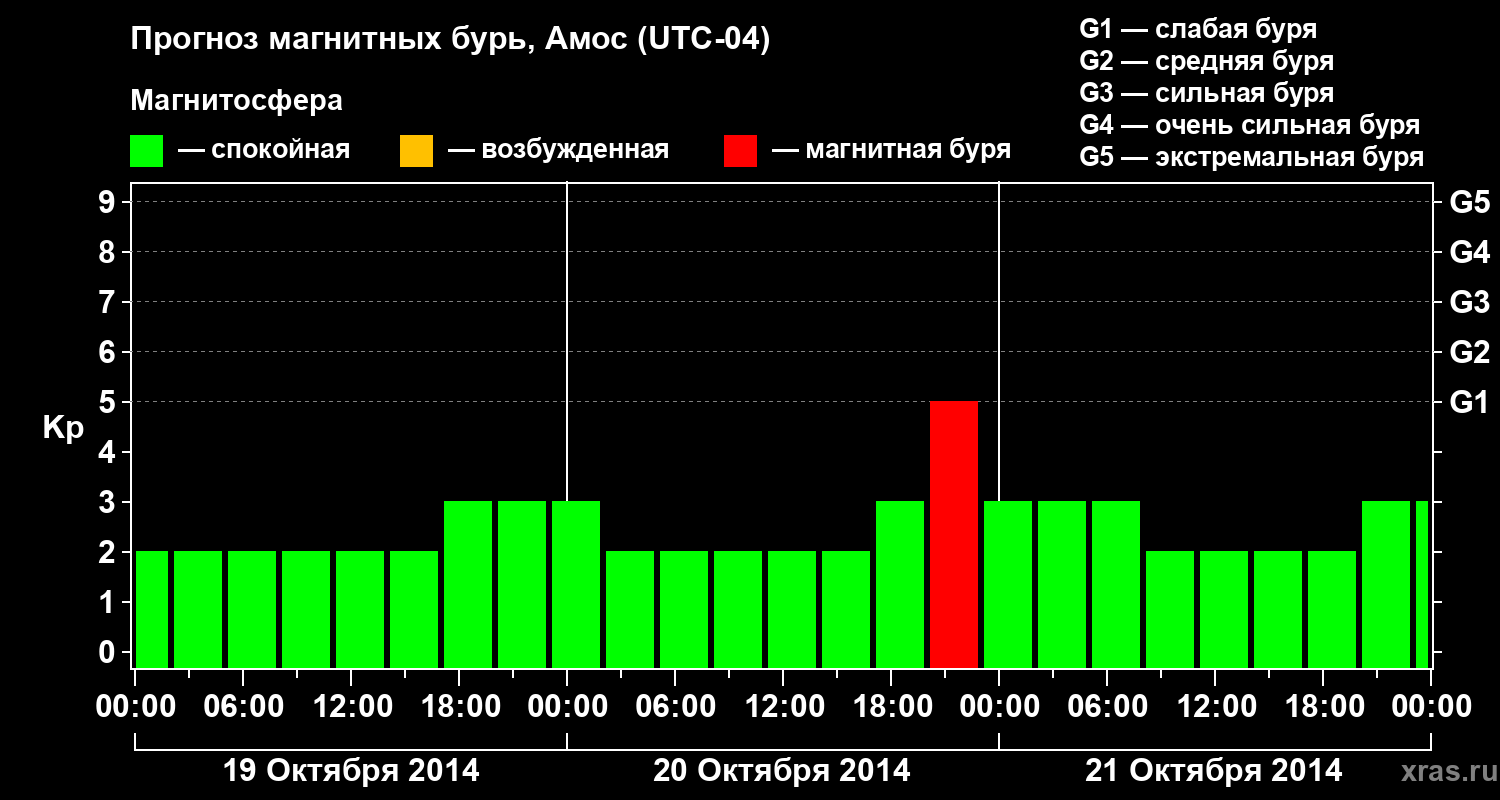Click the G5 right axis label
The height and width of the screenshot is (800, 1500).
pyautogui.click(x=1470, y=203)
